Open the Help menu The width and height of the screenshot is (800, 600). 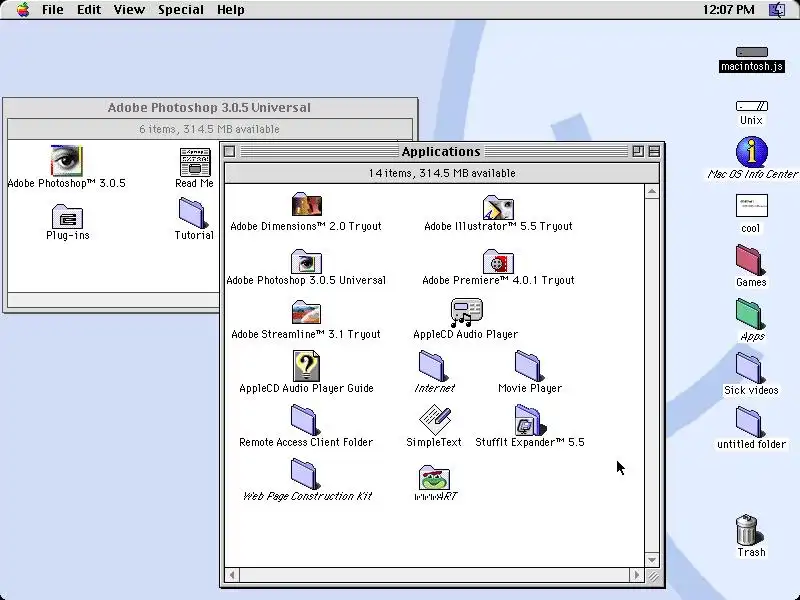[230, 10]
